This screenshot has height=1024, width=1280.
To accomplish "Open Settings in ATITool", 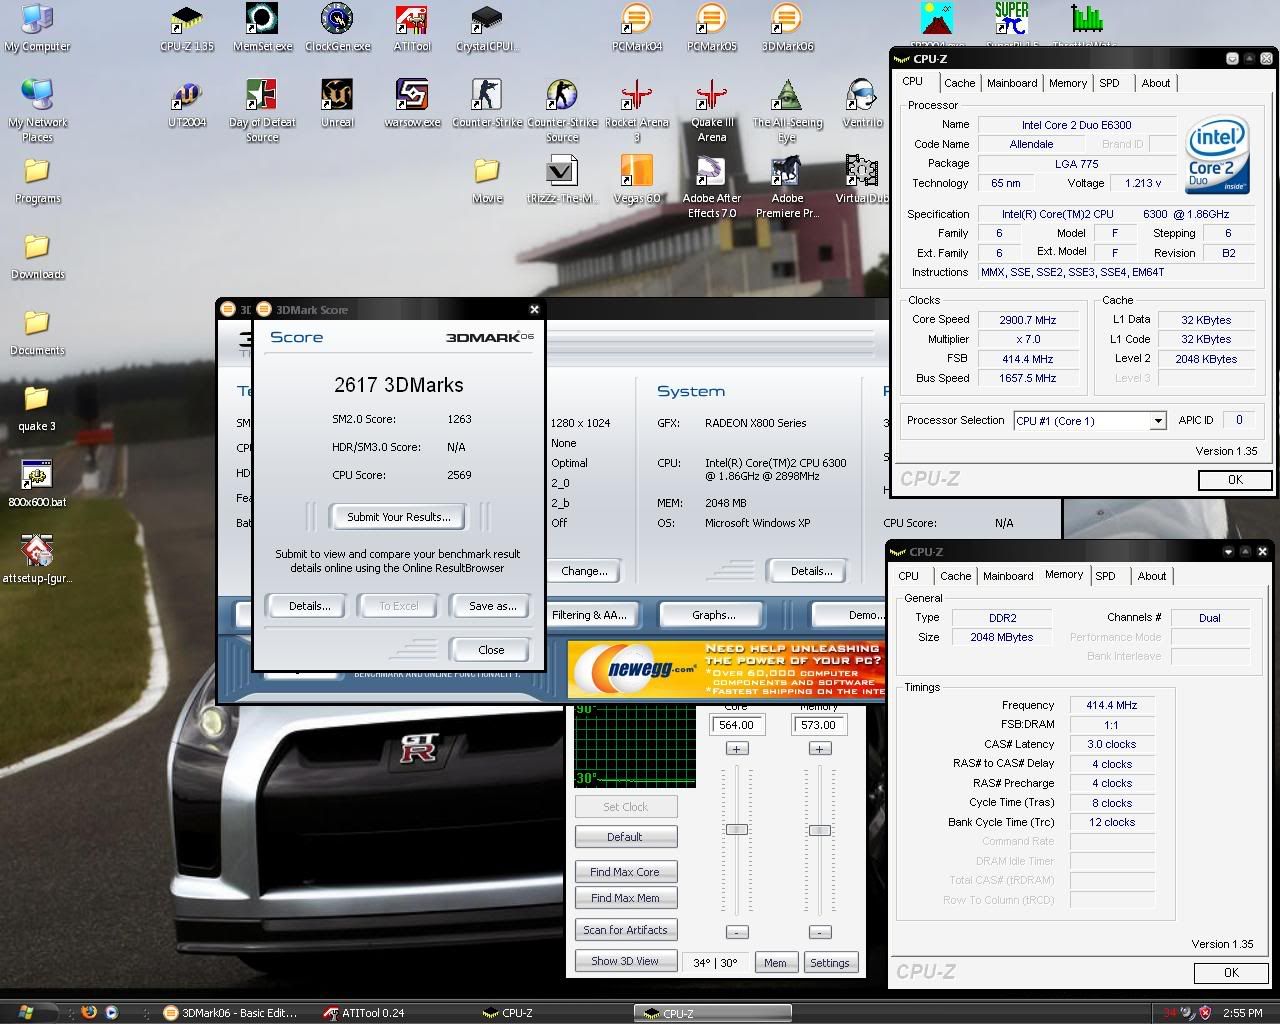I will [x=829, y=963].
